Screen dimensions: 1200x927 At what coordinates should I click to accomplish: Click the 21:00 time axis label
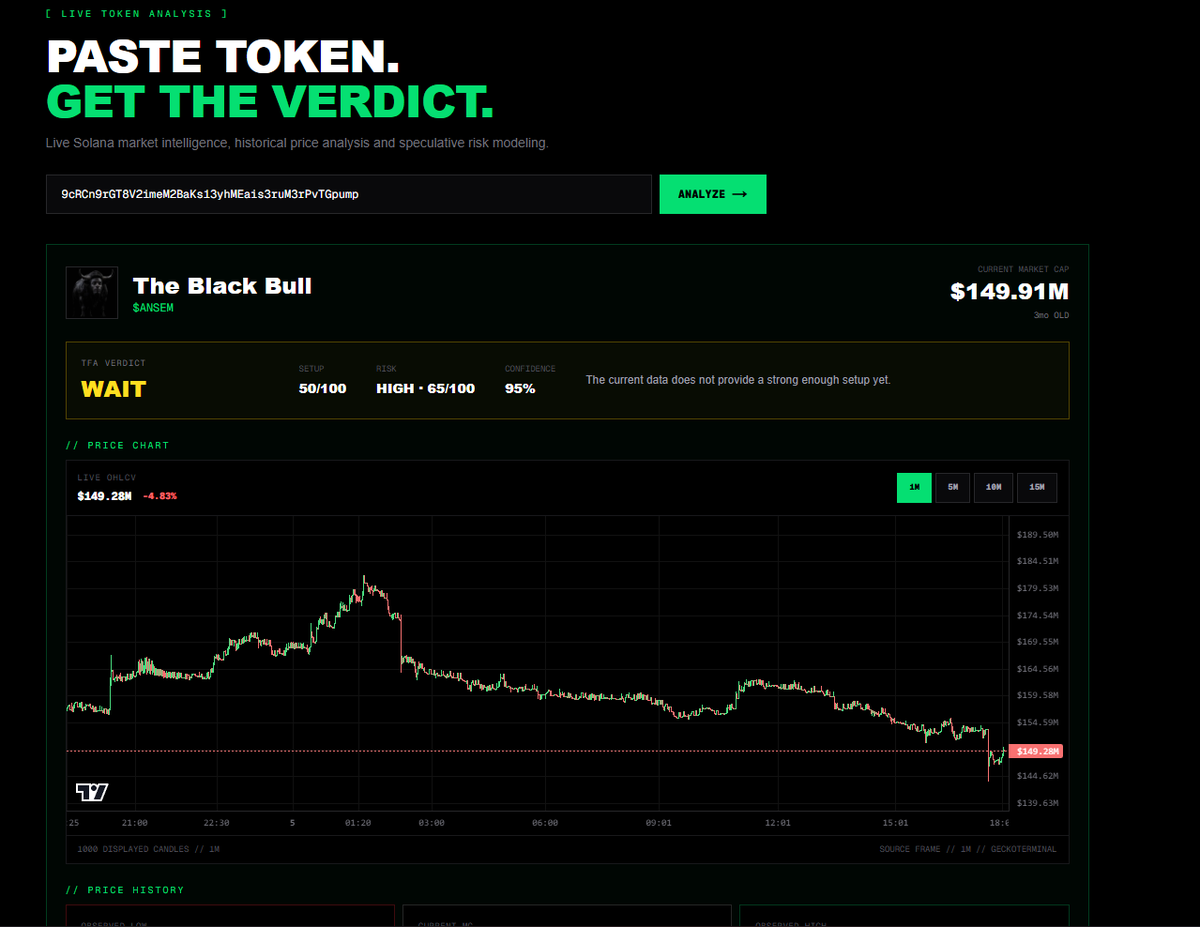[x=134, y=823]
